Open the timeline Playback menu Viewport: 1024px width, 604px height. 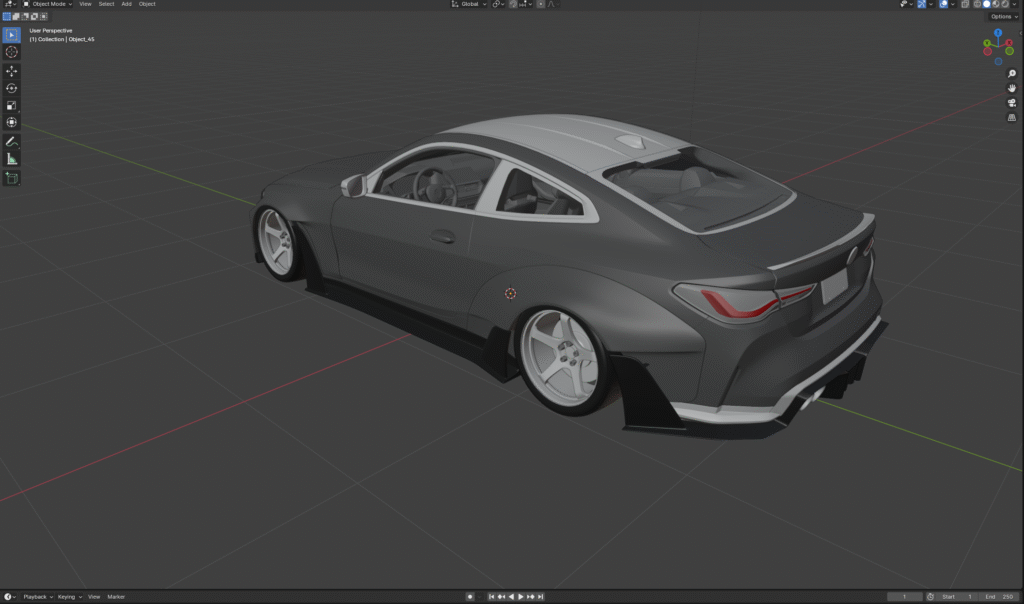click(x=37, y=597)
